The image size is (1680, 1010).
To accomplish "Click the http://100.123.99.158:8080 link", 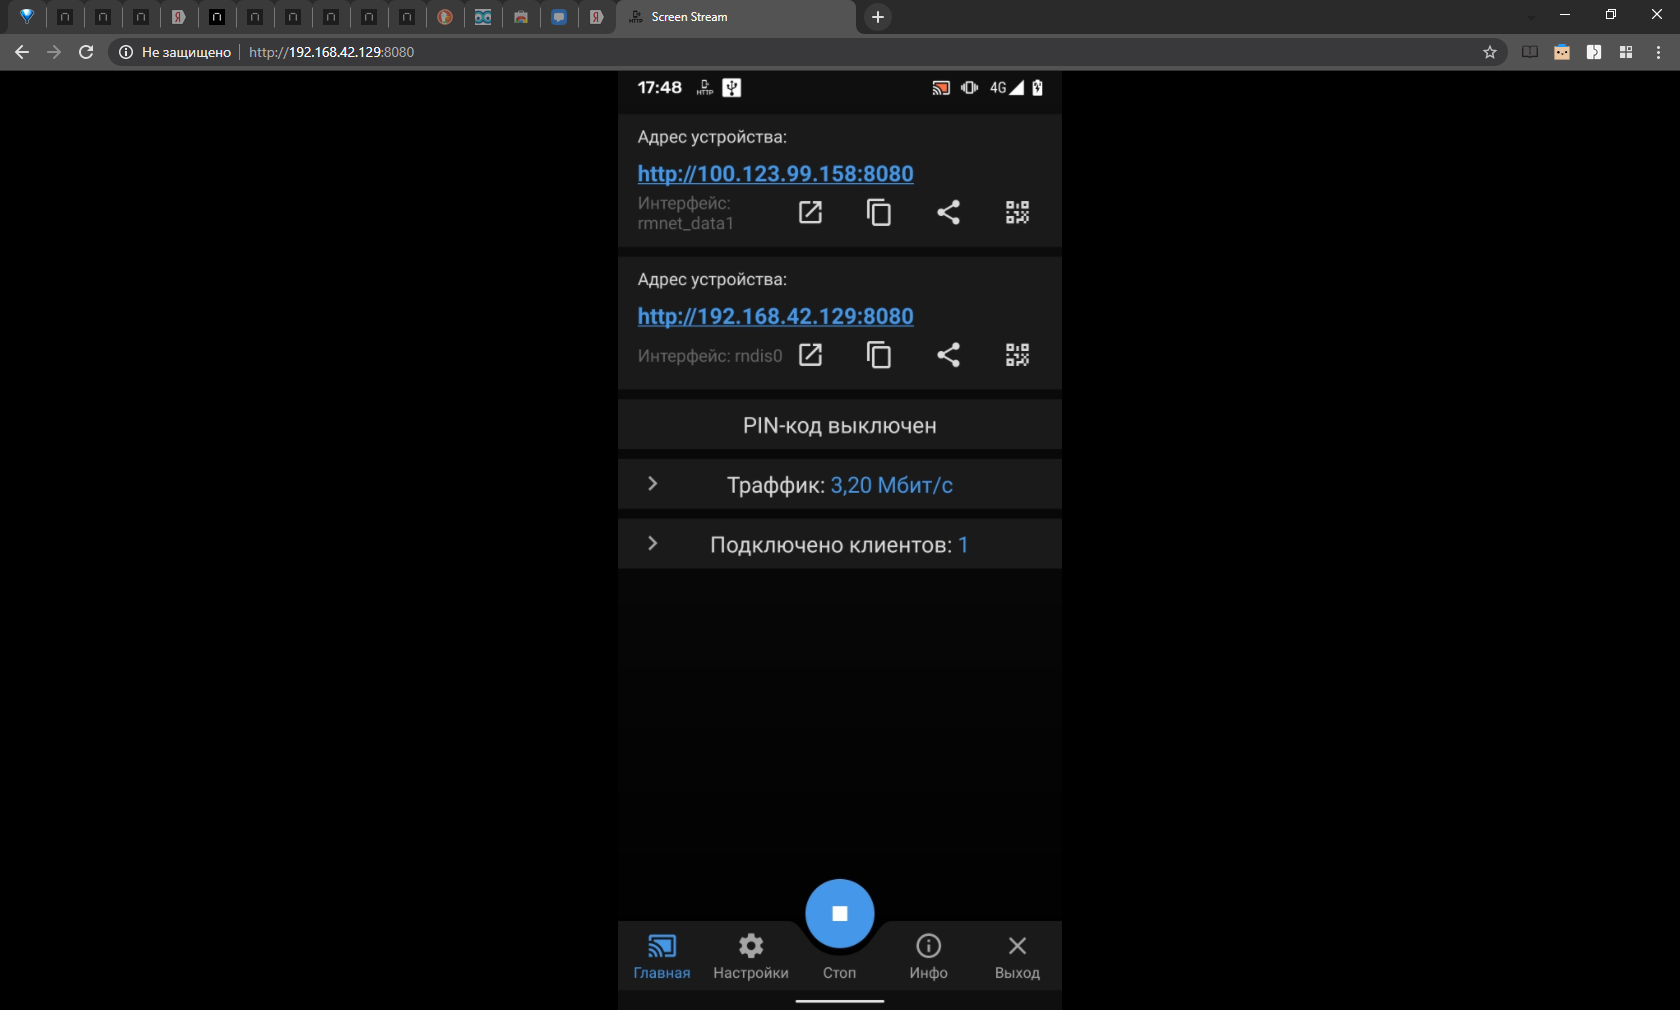I will tap(775, 174).
